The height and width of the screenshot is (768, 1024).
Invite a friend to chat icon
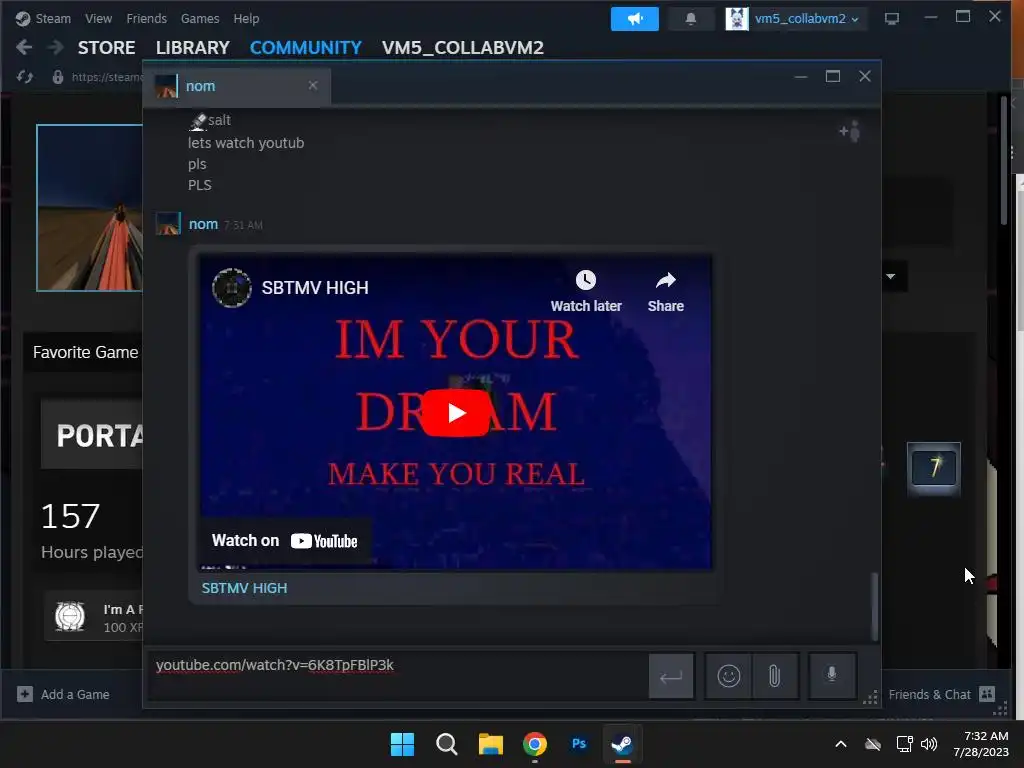tap(850, 131)
